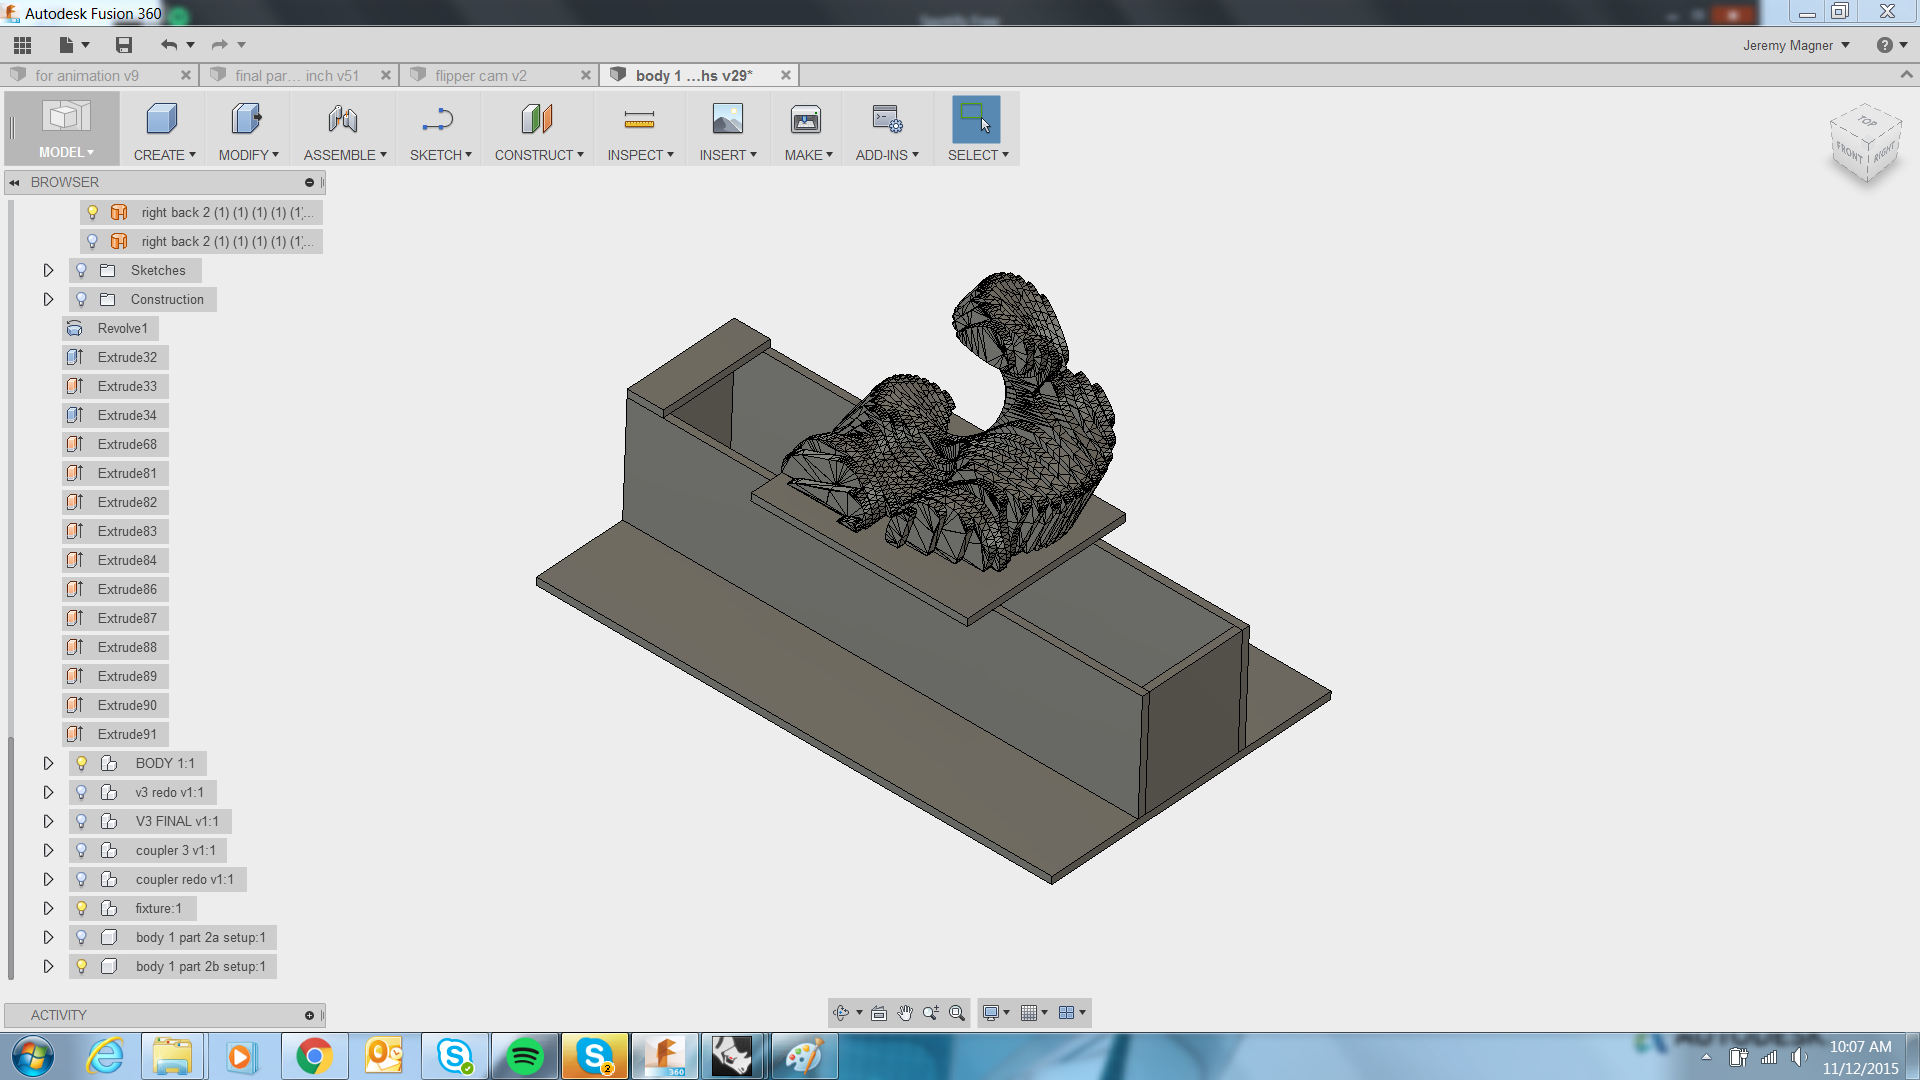
Task: Click the Help question mark icon
Action: pyautogui.click(x=1884, y=45)
